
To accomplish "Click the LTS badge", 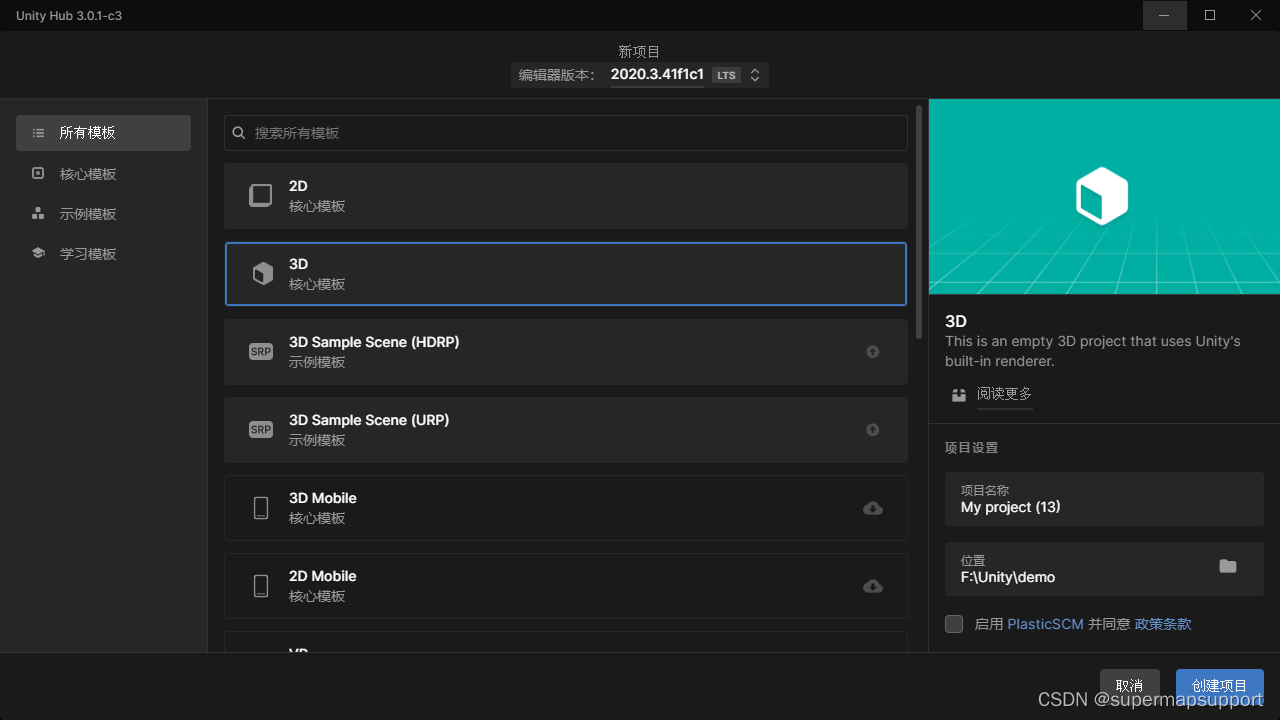I will (726, 75).
